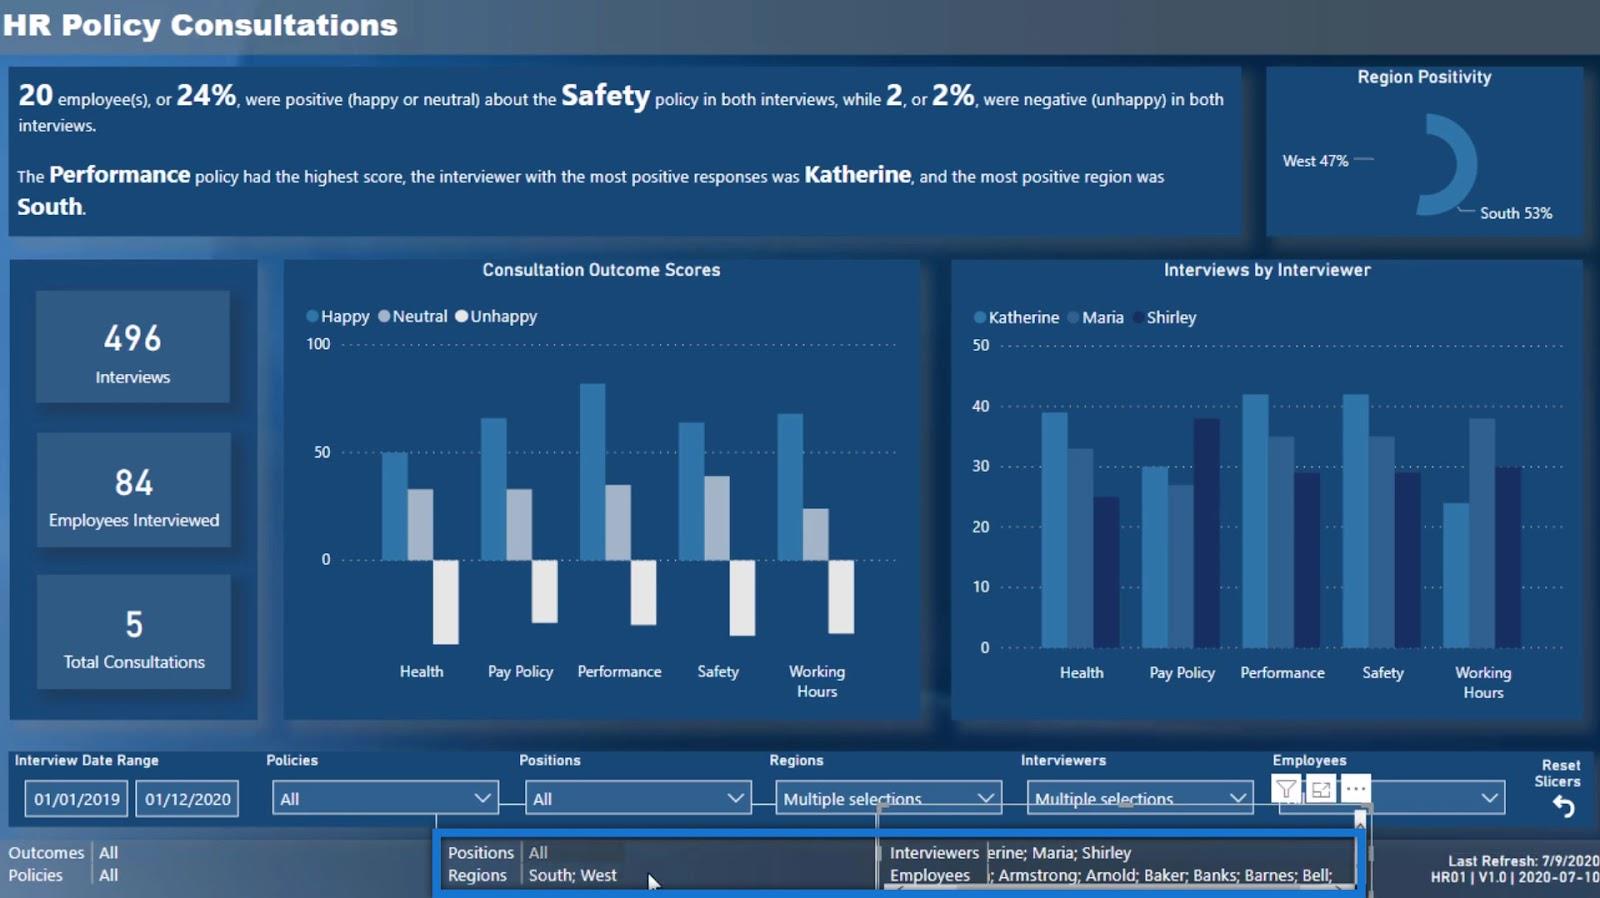
Task: Open the Regions Multiple selections dropdown
Action: pos(889,798)
